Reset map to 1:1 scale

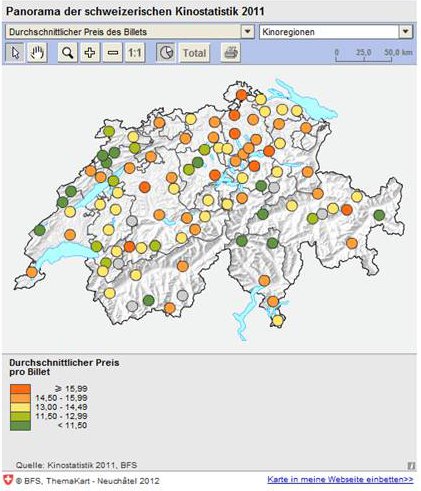click(135, 53)
